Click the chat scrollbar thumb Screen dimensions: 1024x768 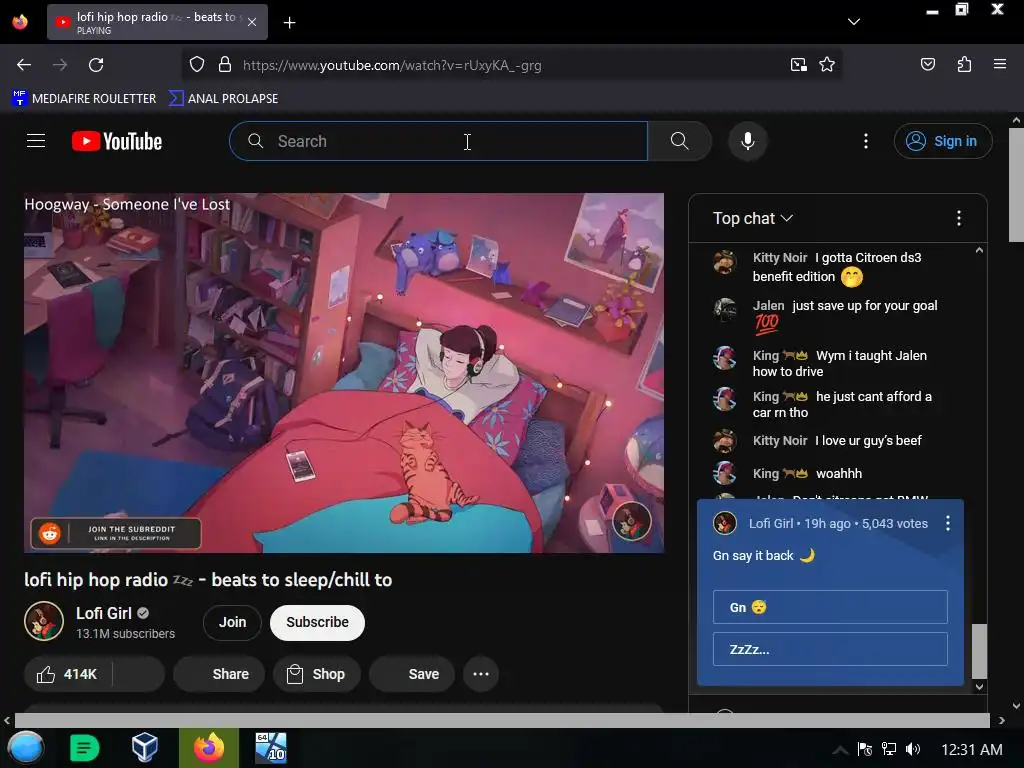(x=979, y=651)
